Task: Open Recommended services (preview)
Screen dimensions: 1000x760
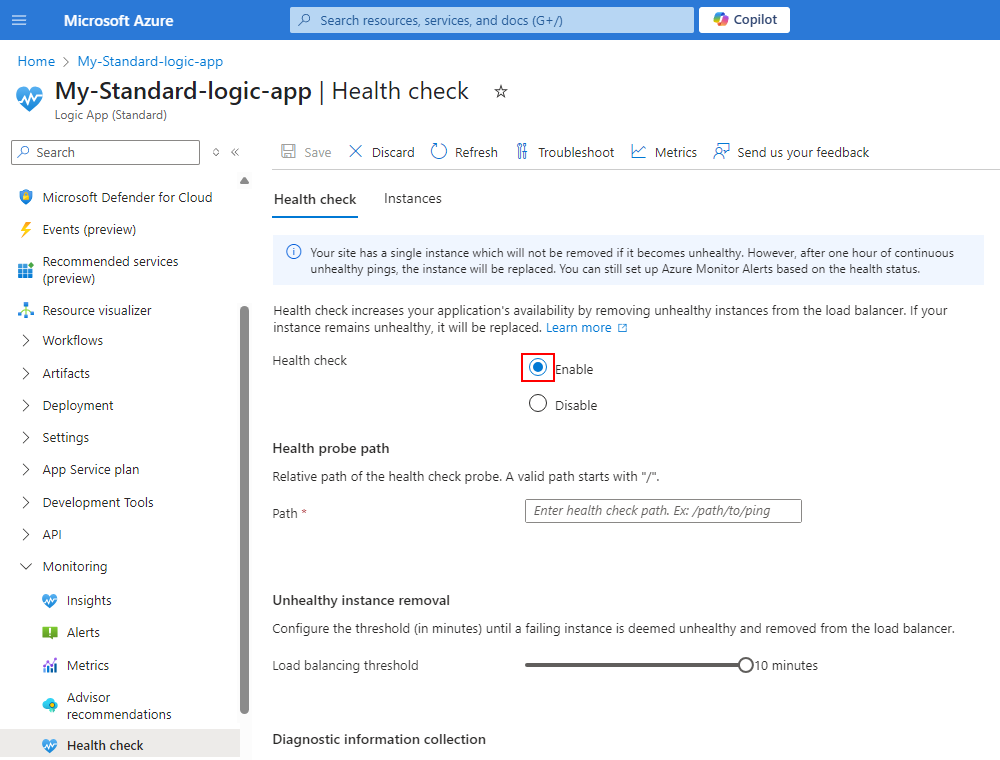Action: pyautogui.click(x=110, y=270)
